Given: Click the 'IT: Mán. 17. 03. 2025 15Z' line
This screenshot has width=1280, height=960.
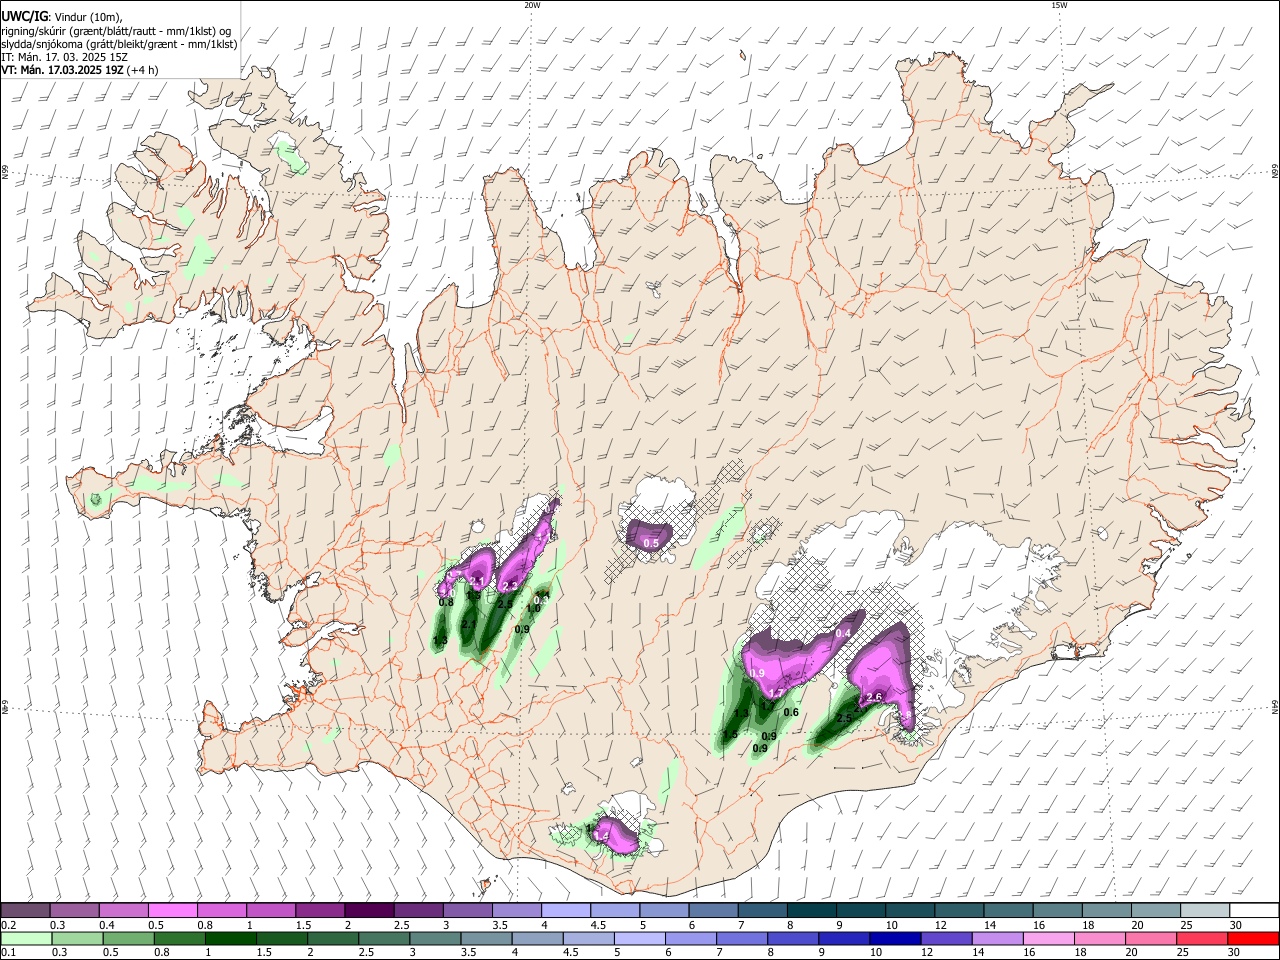Looking at the screenshot, I should 64,57.
